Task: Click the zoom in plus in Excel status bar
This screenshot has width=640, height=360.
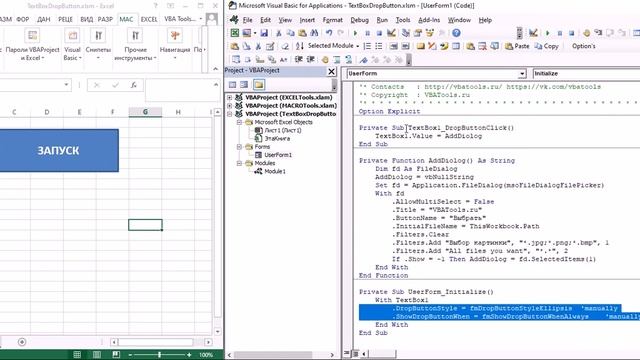Action: 189,355
